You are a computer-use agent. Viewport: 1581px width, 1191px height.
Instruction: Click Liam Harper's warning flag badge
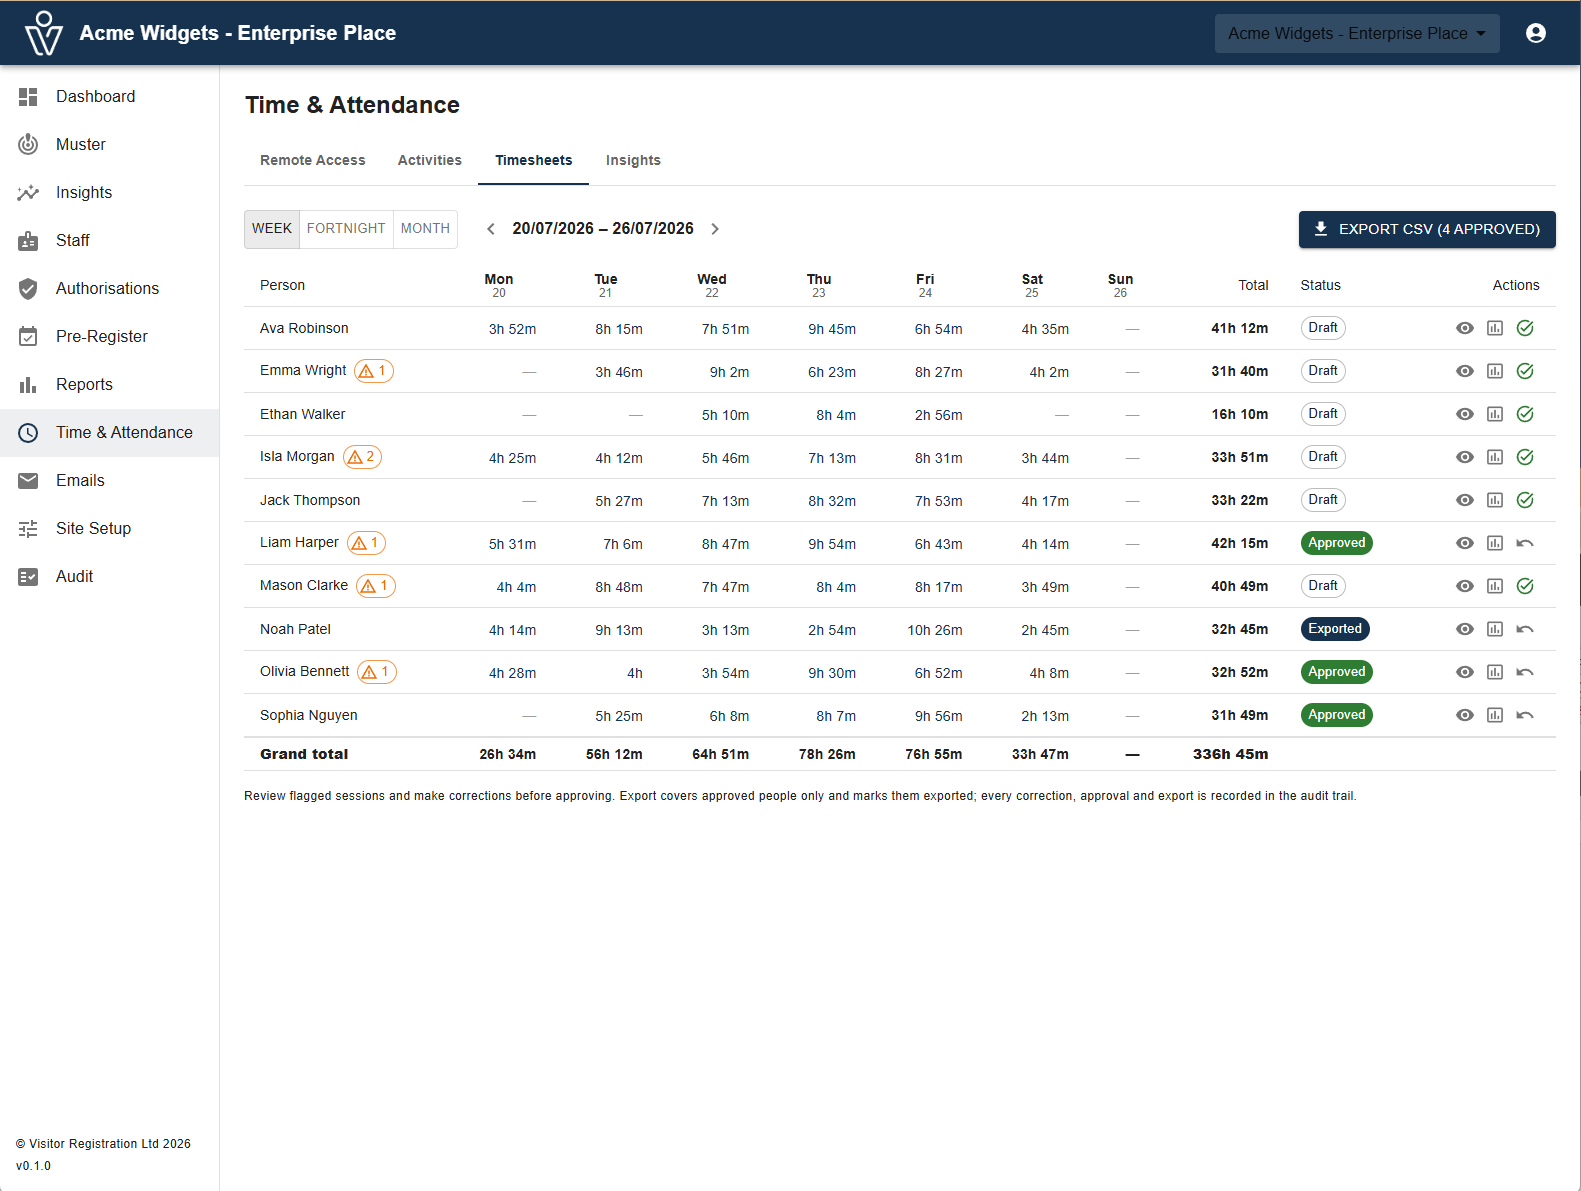(366, 543)
